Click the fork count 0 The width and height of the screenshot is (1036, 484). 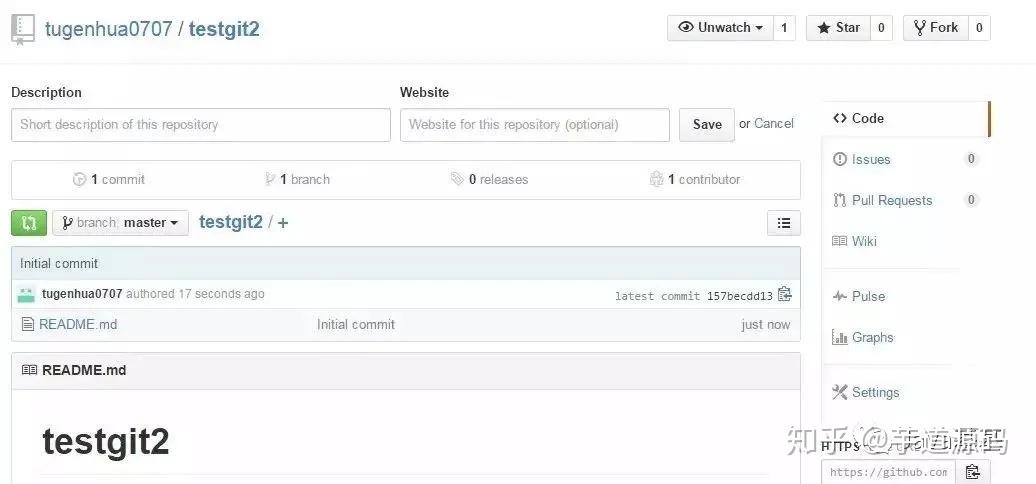[979, 28]
